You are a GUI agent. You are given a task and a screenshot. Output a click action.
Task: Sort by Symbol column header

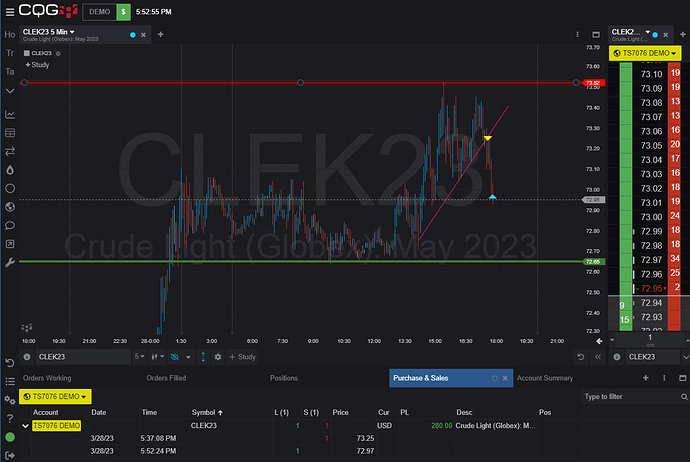[207, 412]
